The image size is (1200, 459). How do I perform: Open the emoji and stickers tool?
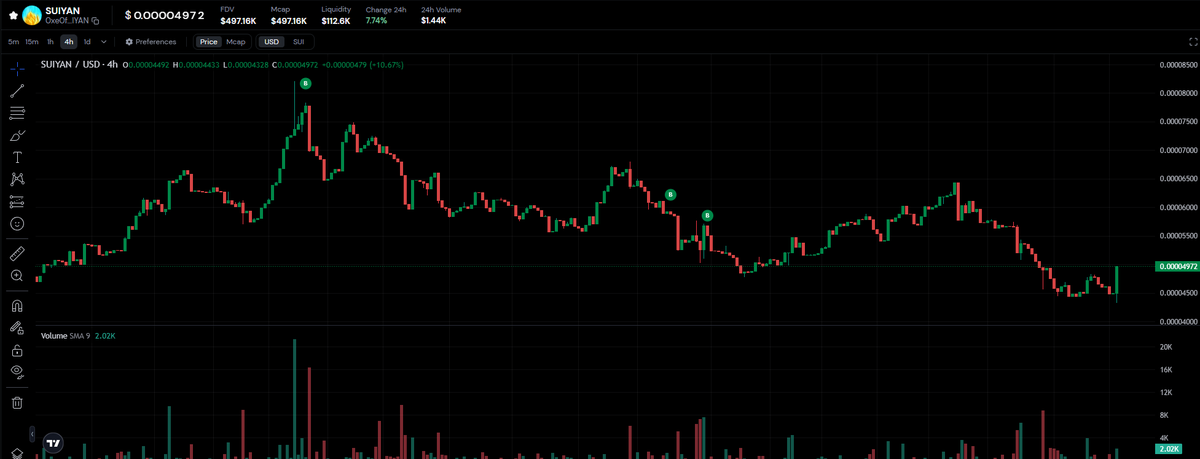tap(17, 224)
